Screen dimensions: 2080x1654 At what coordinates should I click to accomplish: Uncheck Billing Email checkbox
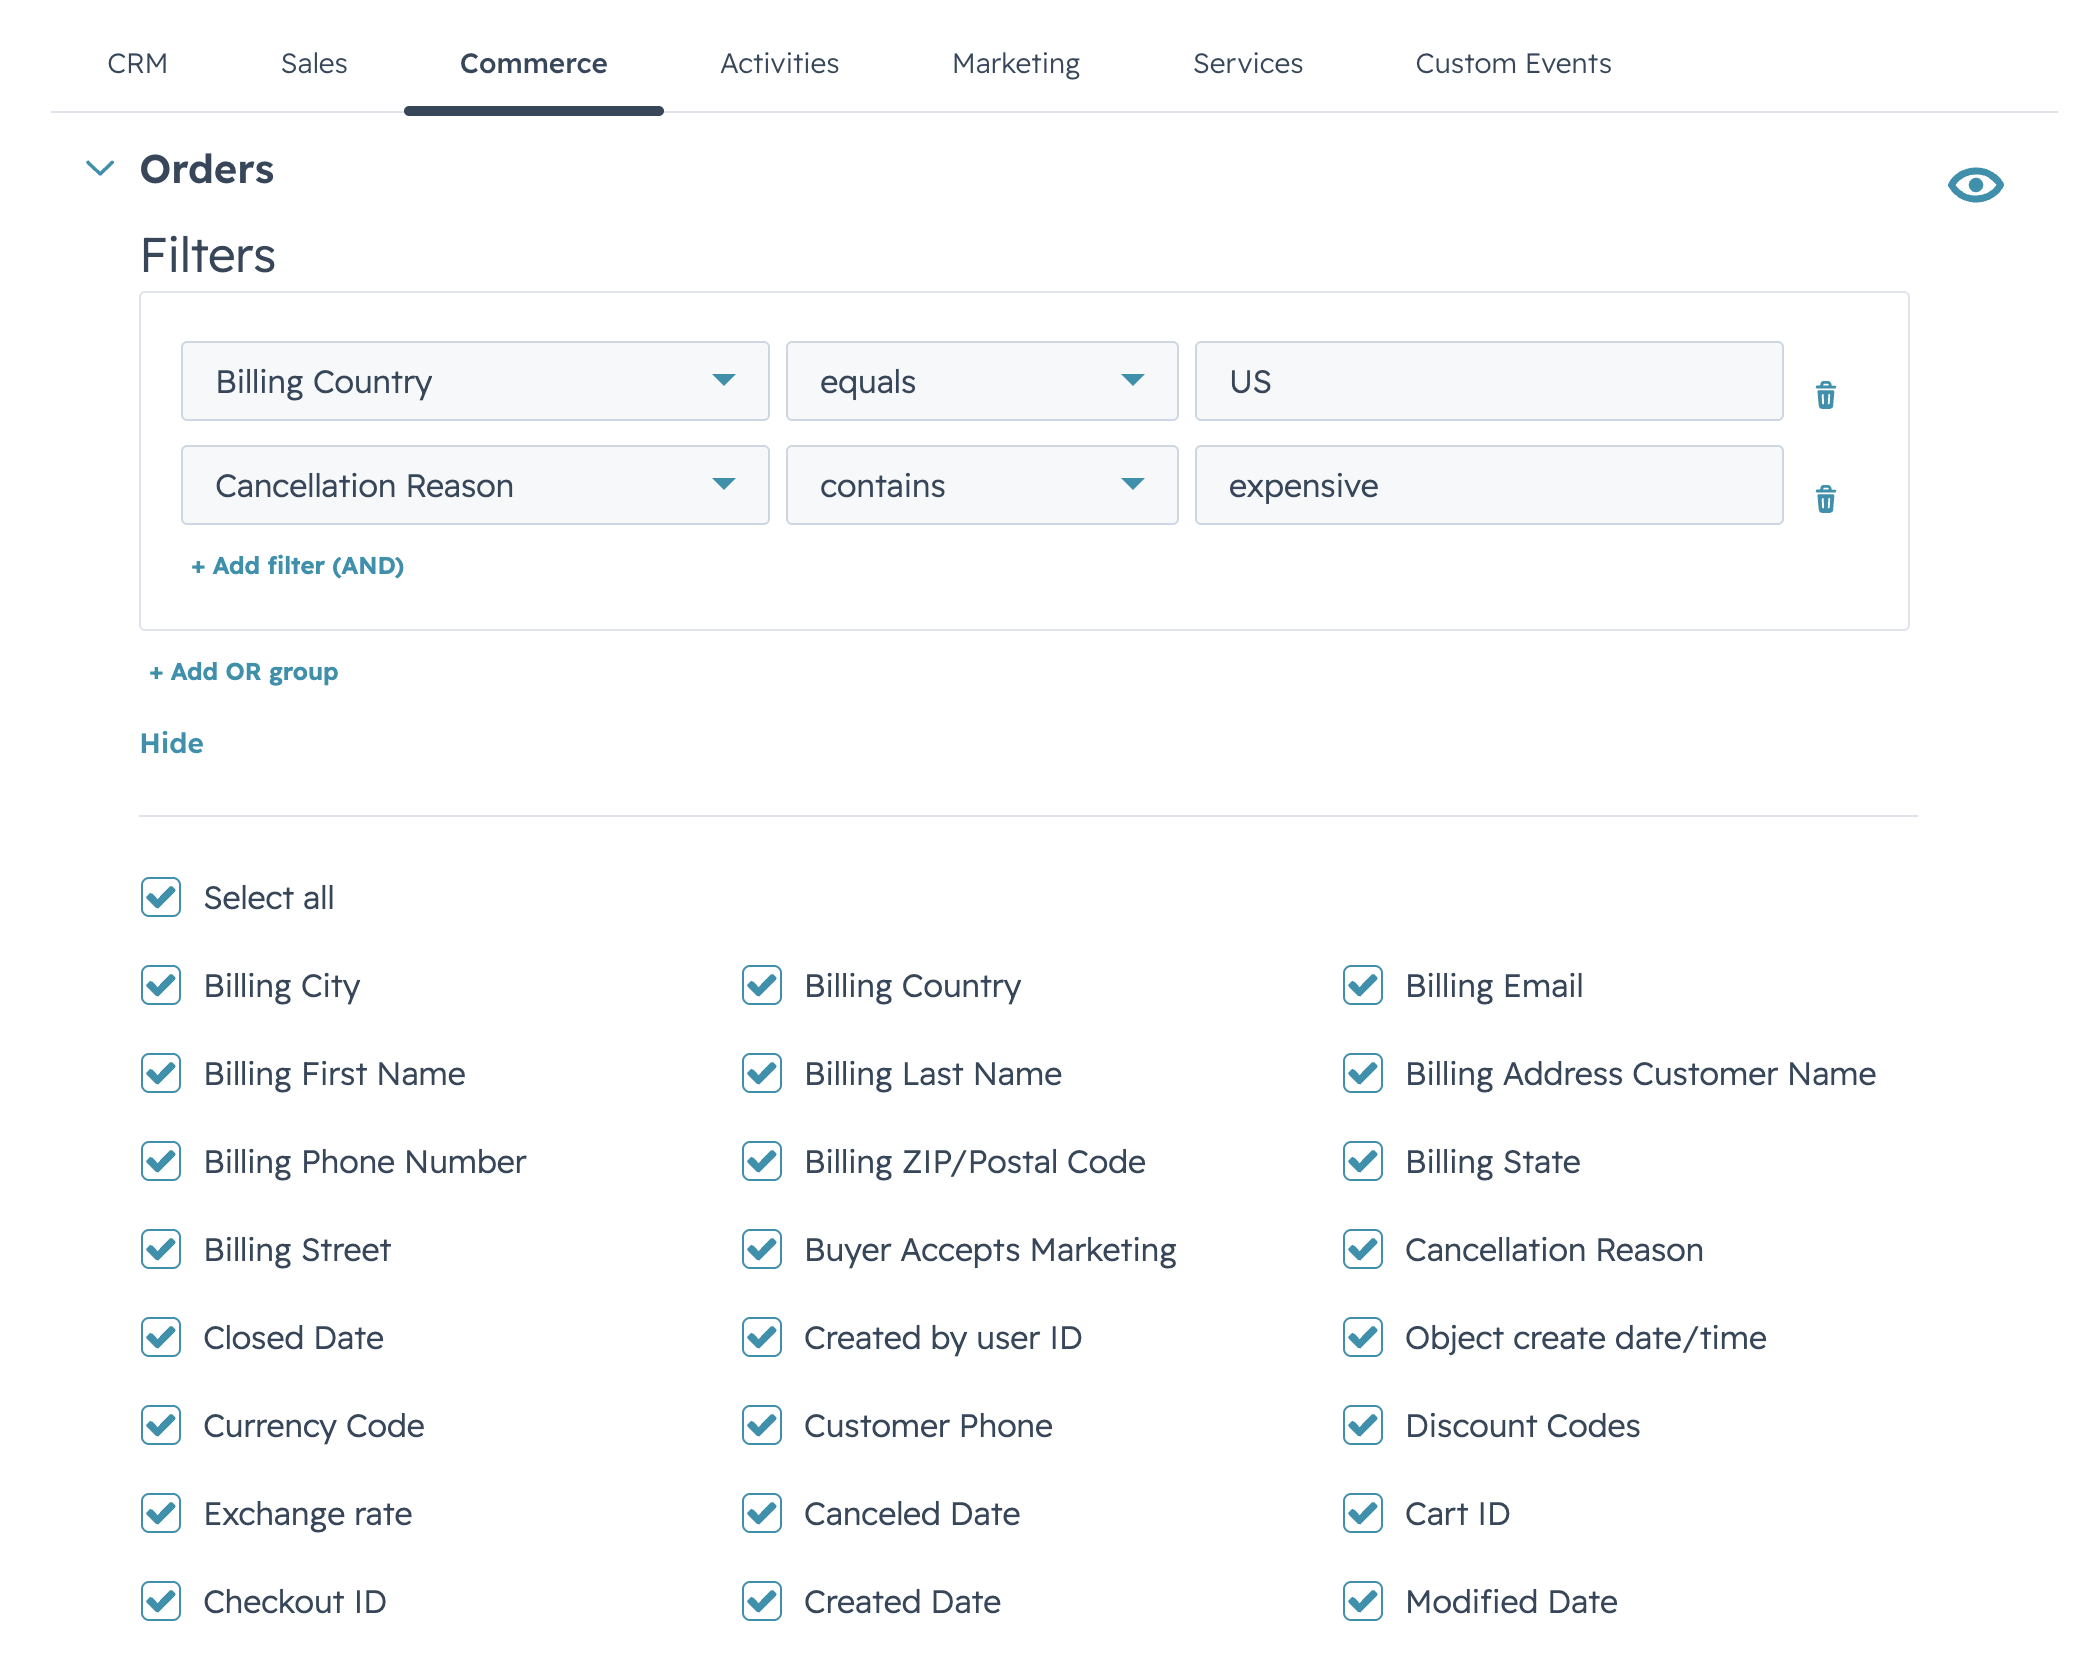click(1363, 985)
